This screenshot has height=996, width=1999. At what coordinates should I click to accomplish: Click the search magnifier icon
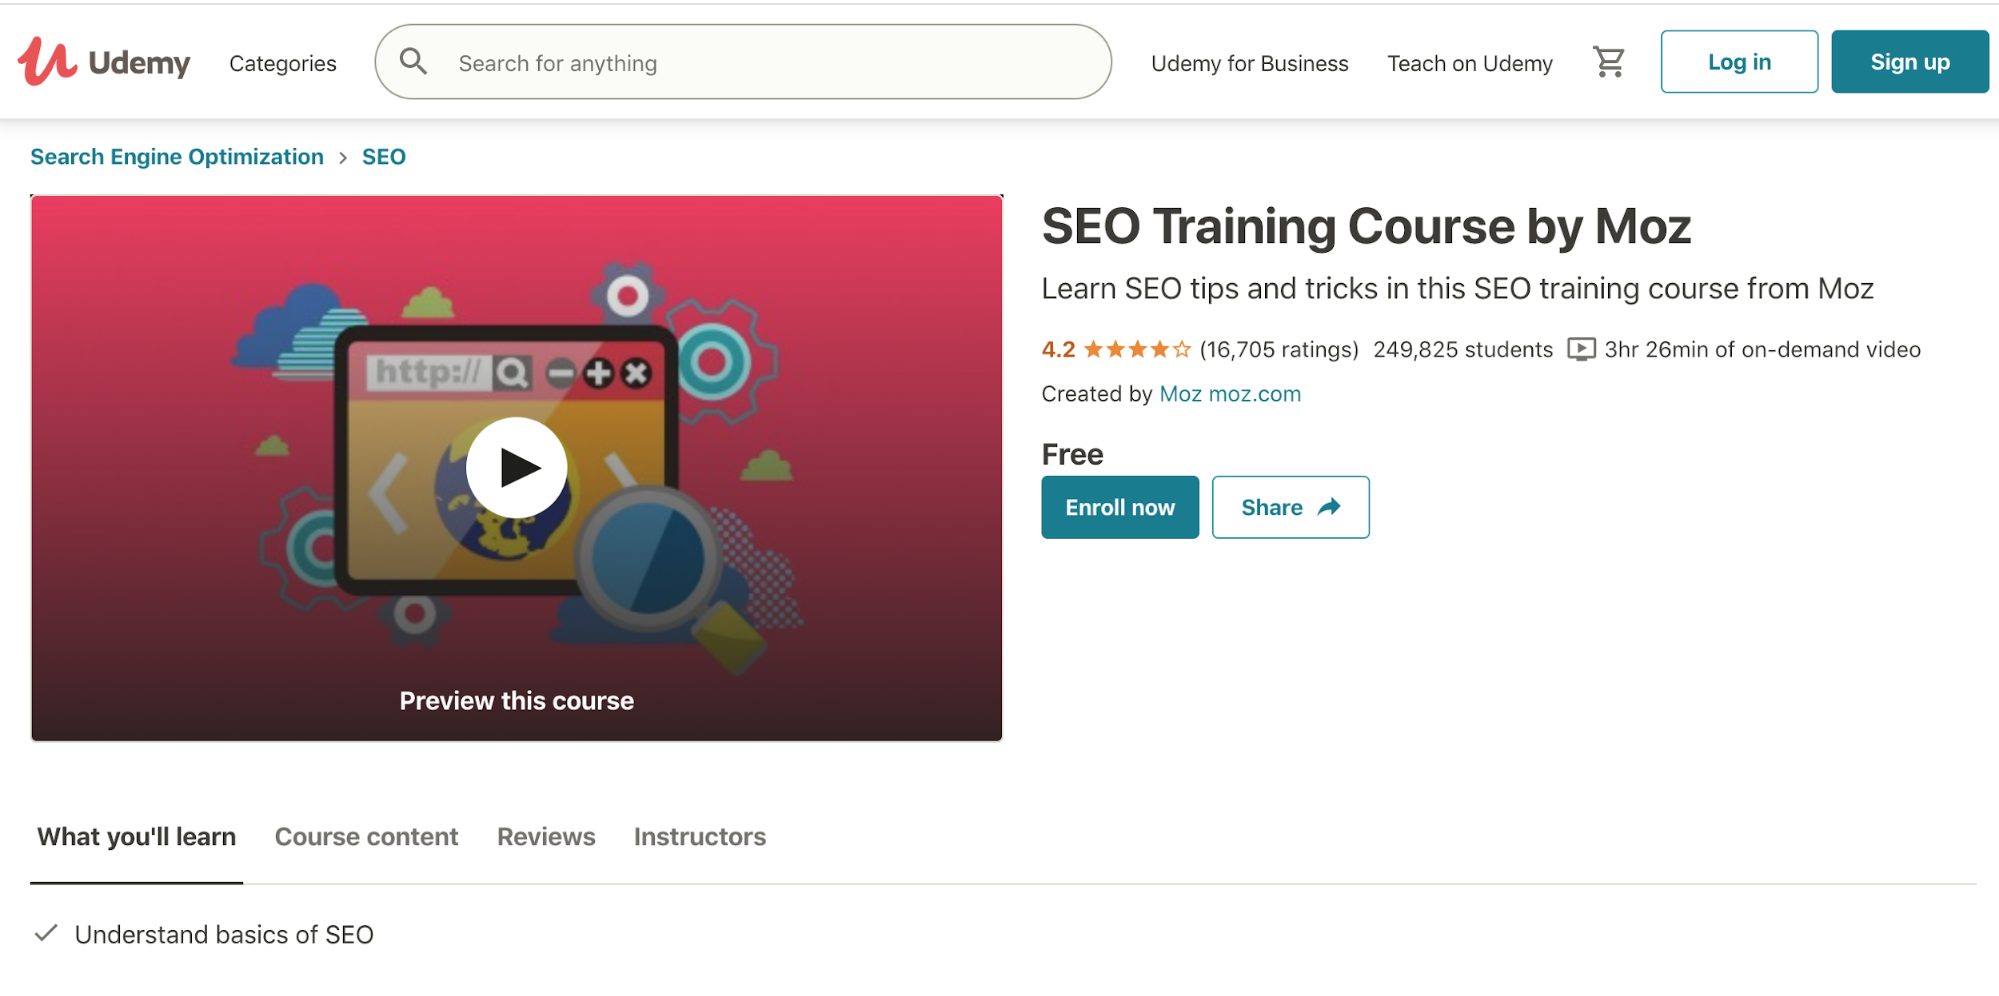pyautogui.click(x=413, y=62)
